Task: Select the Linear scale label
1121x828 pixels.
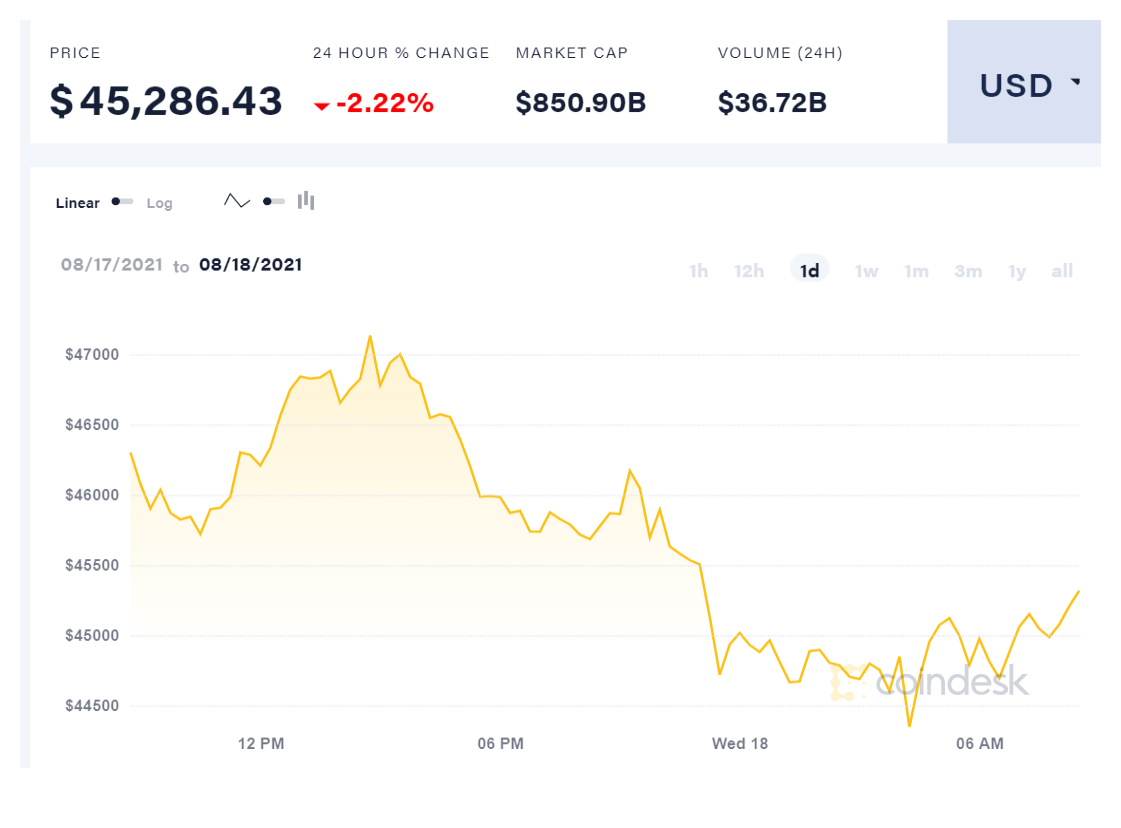Action: coord(78,203)
